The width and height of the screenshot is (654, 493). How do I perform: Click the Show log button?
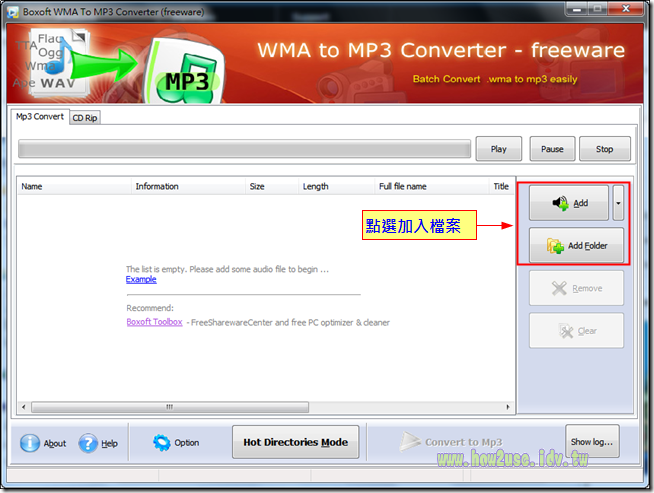coord(593,441)
